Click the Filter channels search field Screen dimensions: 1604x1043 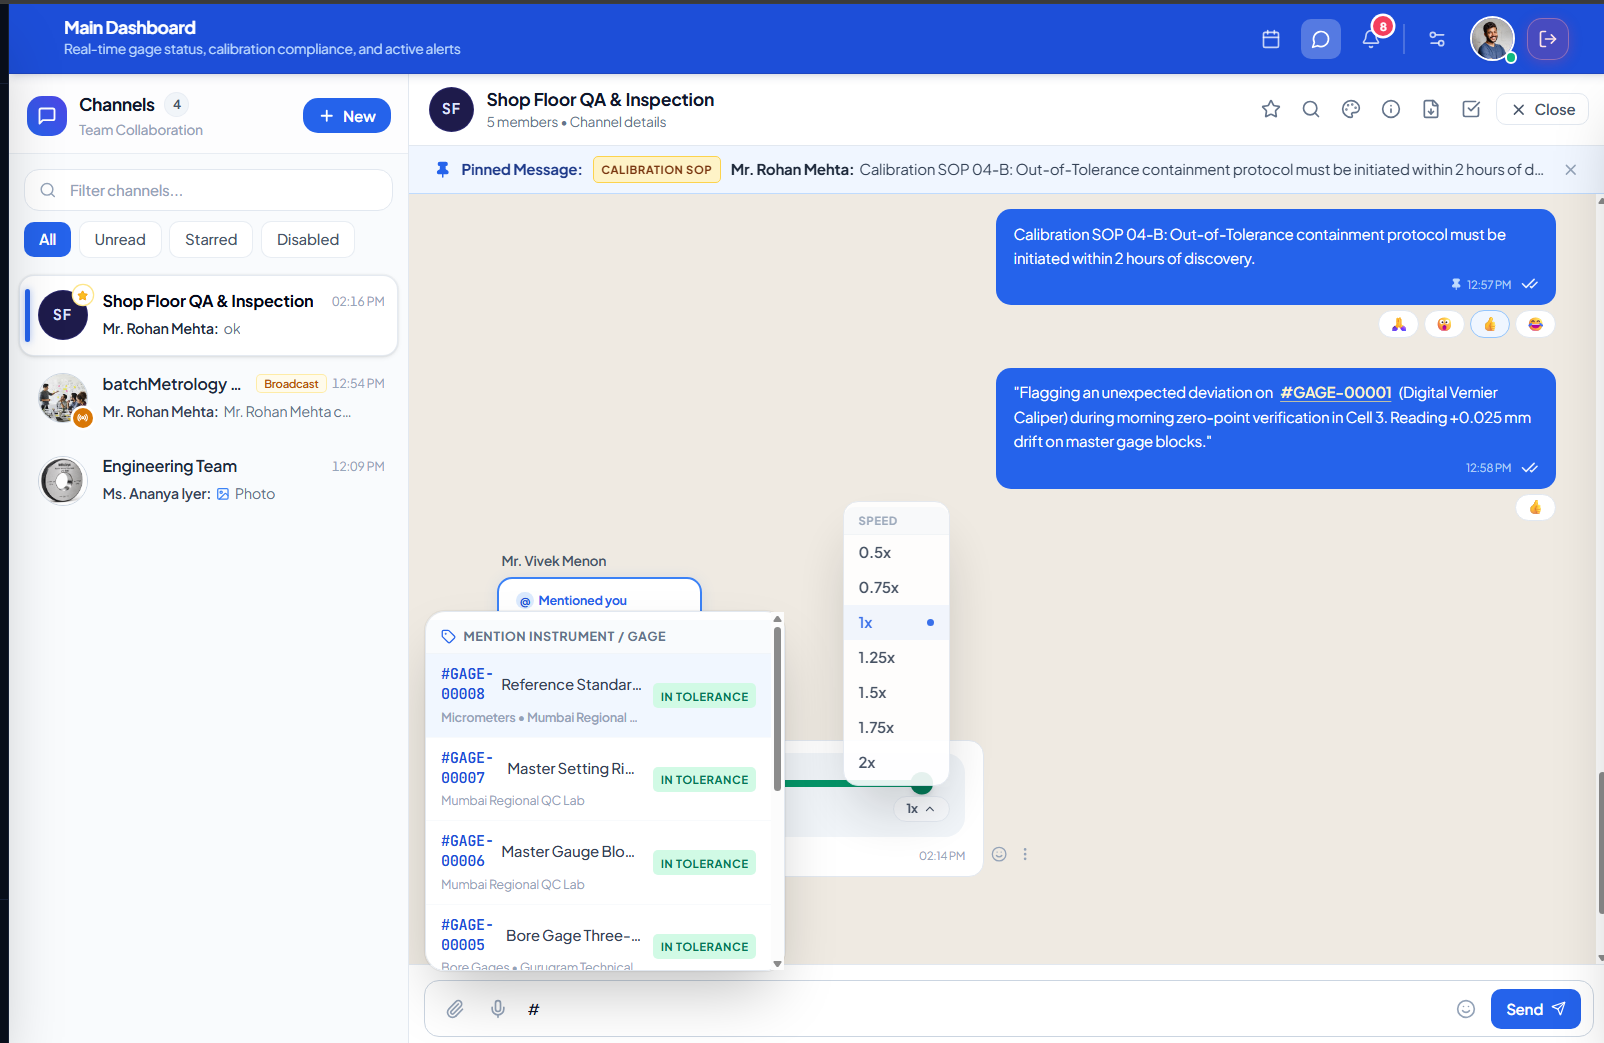pos(208,190)
